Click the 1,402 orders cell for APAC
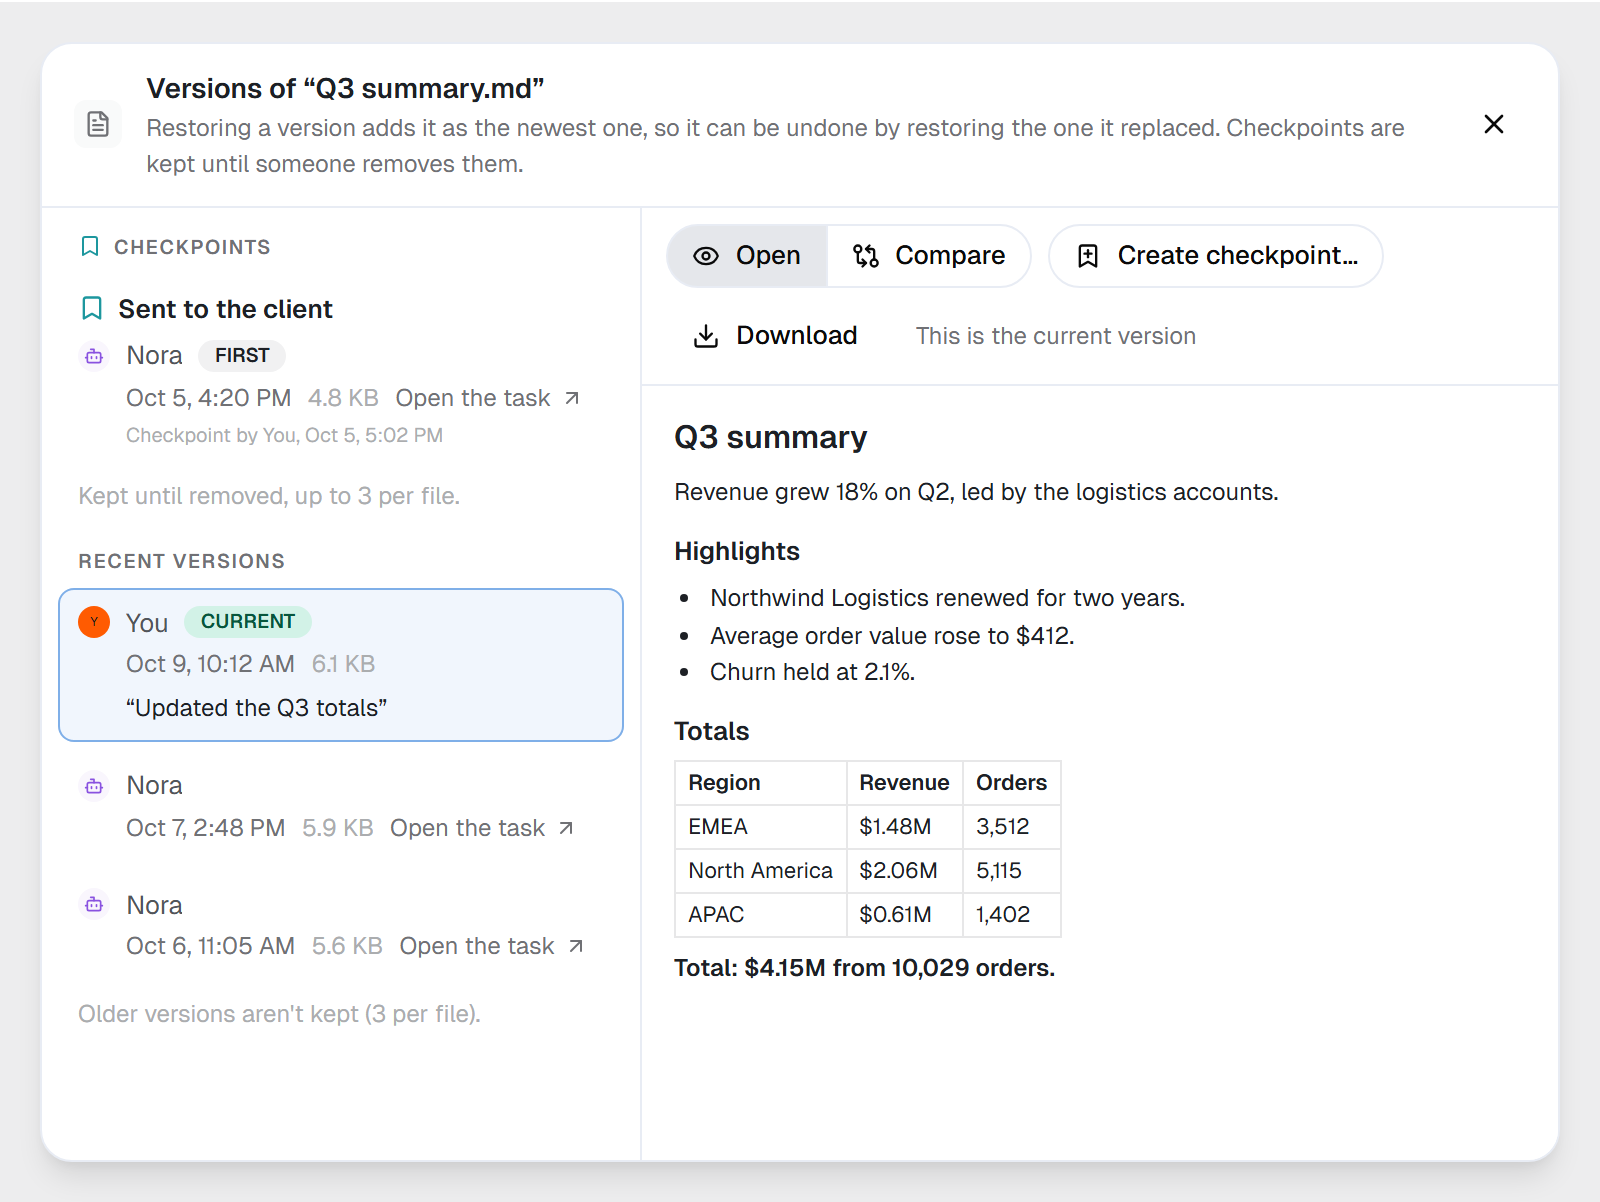 point(1012,915)
